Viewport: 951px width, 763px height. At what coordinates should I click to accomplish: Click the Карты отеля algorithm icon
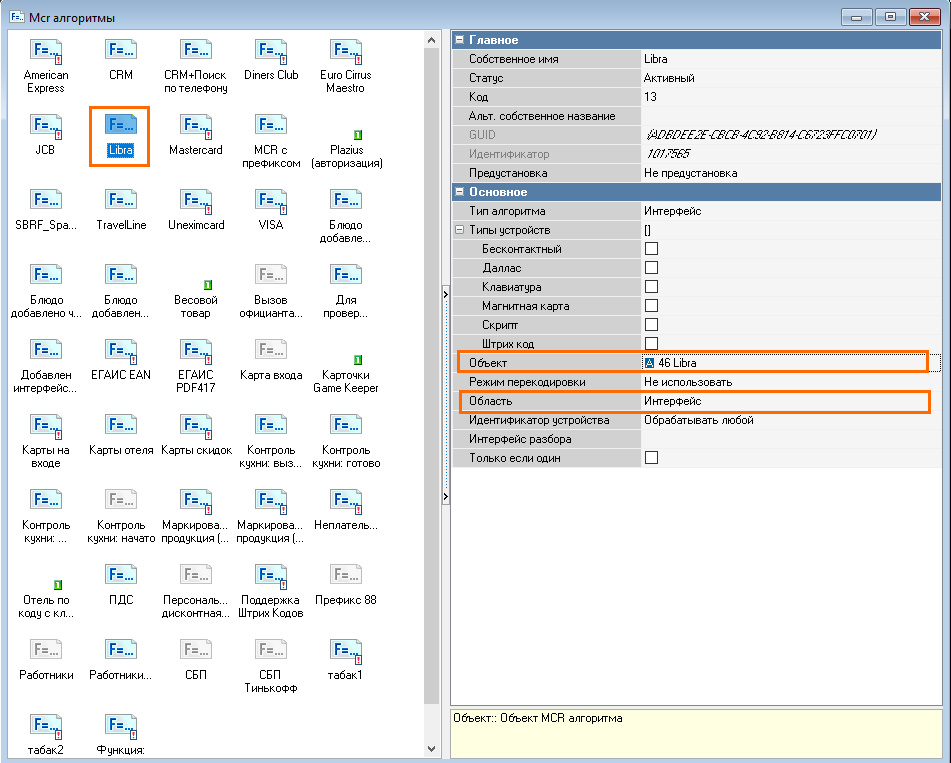coord(121,427)
